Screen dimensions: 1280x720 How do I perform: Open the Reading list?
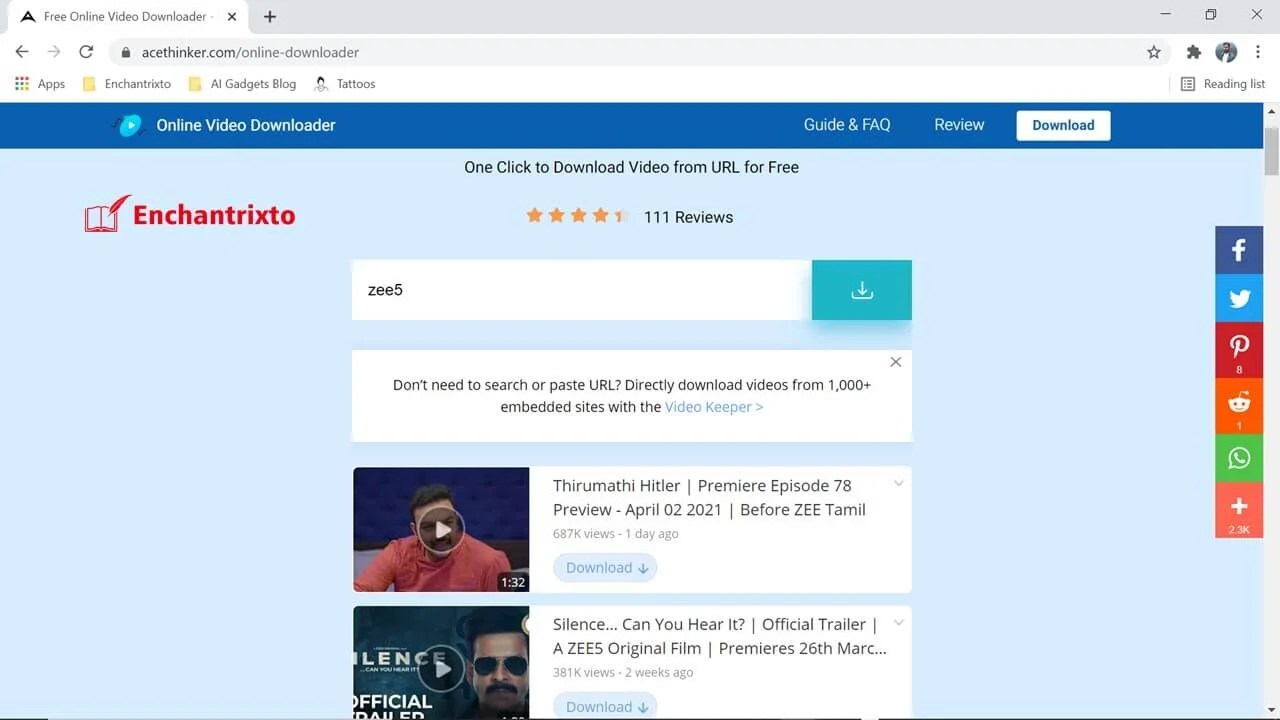point(1223,84)
